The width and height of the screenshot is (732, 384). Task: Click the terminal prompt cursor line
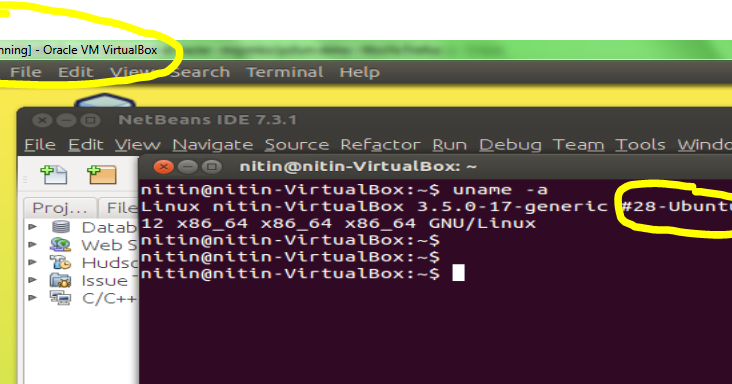(303, 273)
